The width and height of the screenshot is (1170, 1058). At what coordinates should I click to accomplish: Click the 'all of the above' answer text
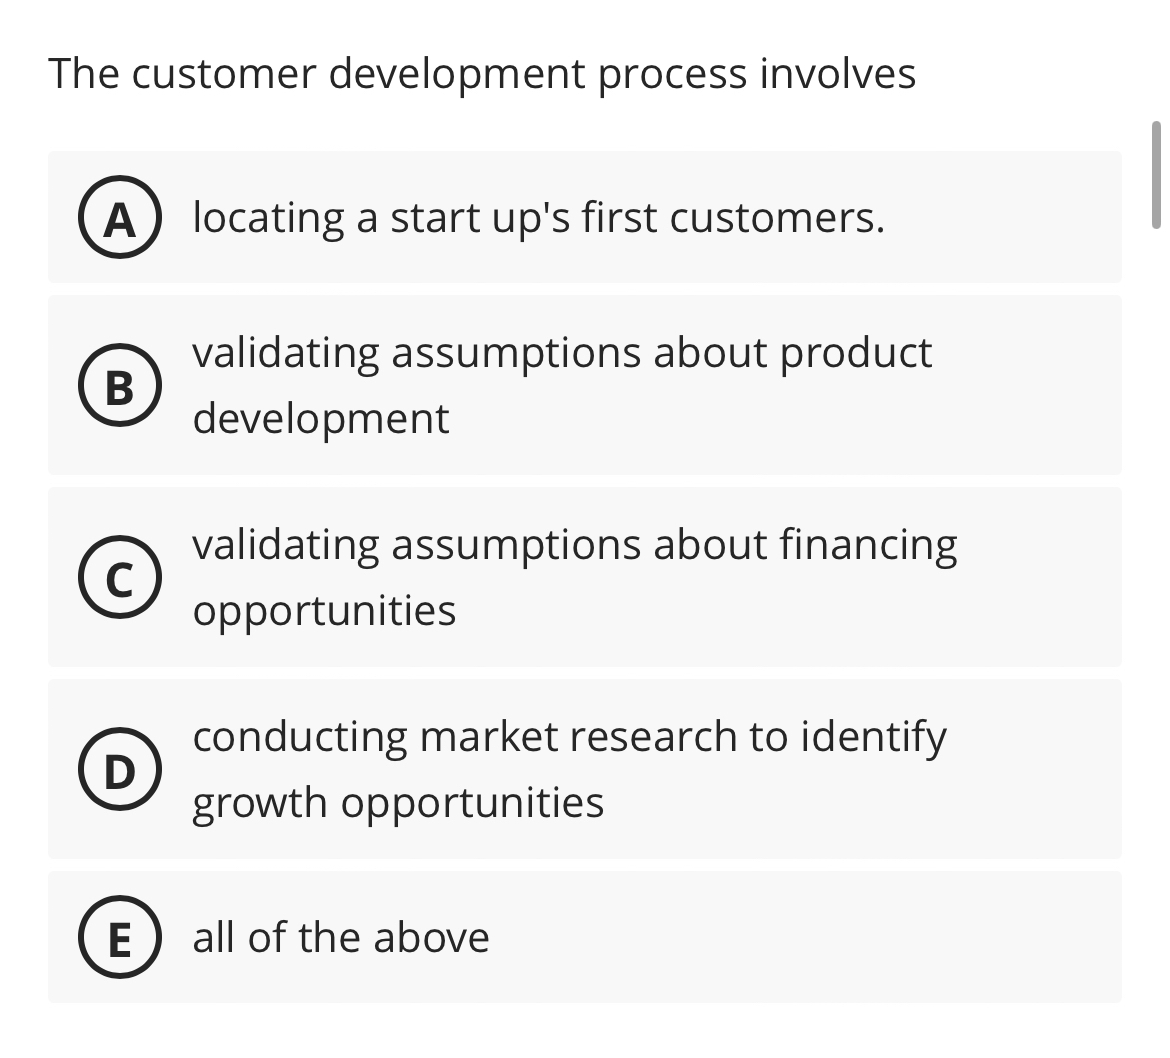point(341,938)
